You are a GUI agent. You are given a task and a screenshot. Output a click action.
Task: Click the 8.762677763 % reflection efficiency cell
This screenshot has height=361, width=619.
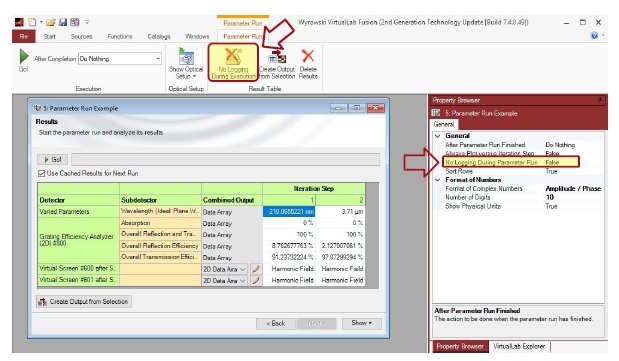[x=289, y=246]
